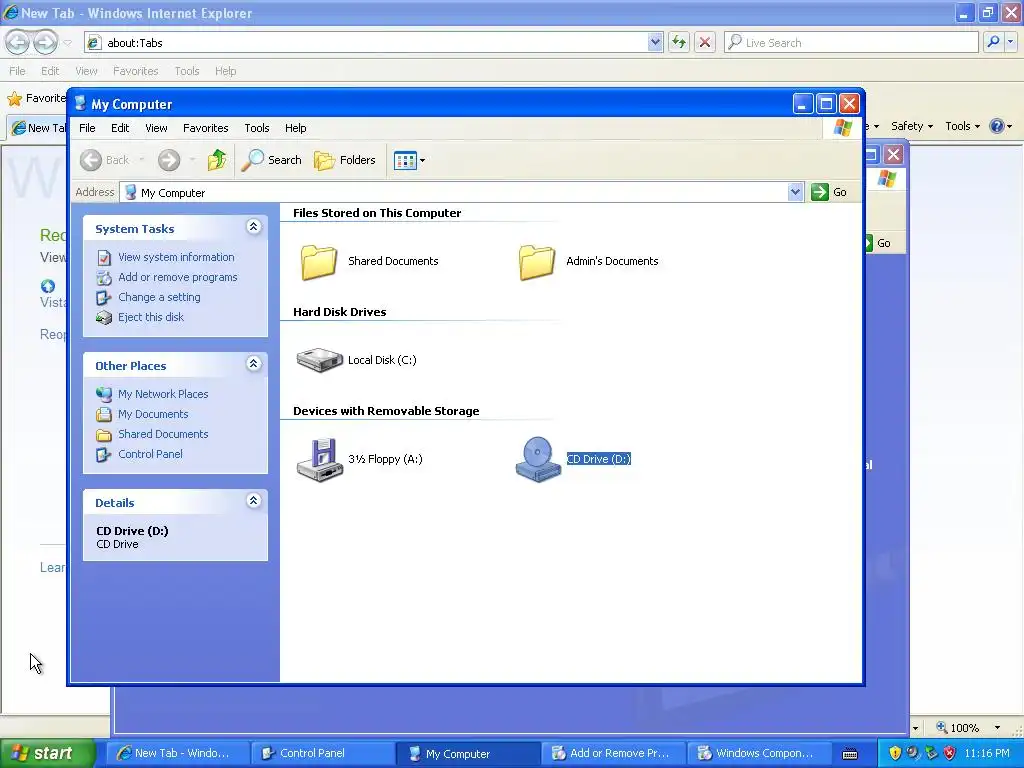Open the zoom level 100% dropdown

pos(997,727)
